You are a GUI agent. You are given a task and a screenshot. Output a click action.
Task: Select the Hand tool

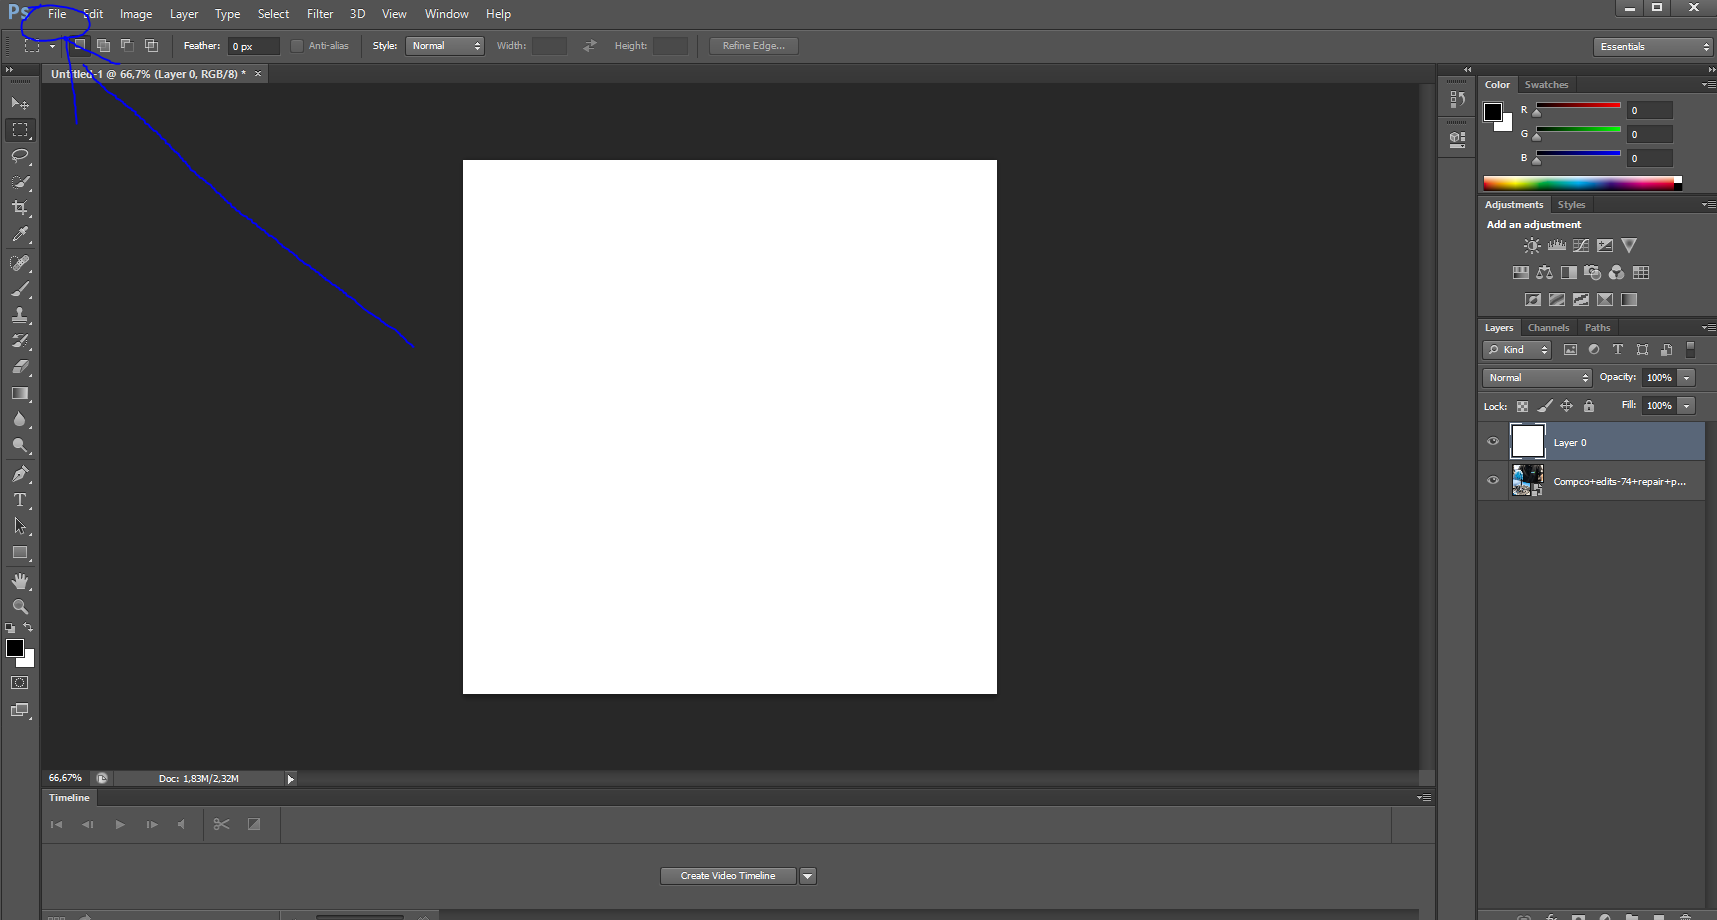click(20, 581)
